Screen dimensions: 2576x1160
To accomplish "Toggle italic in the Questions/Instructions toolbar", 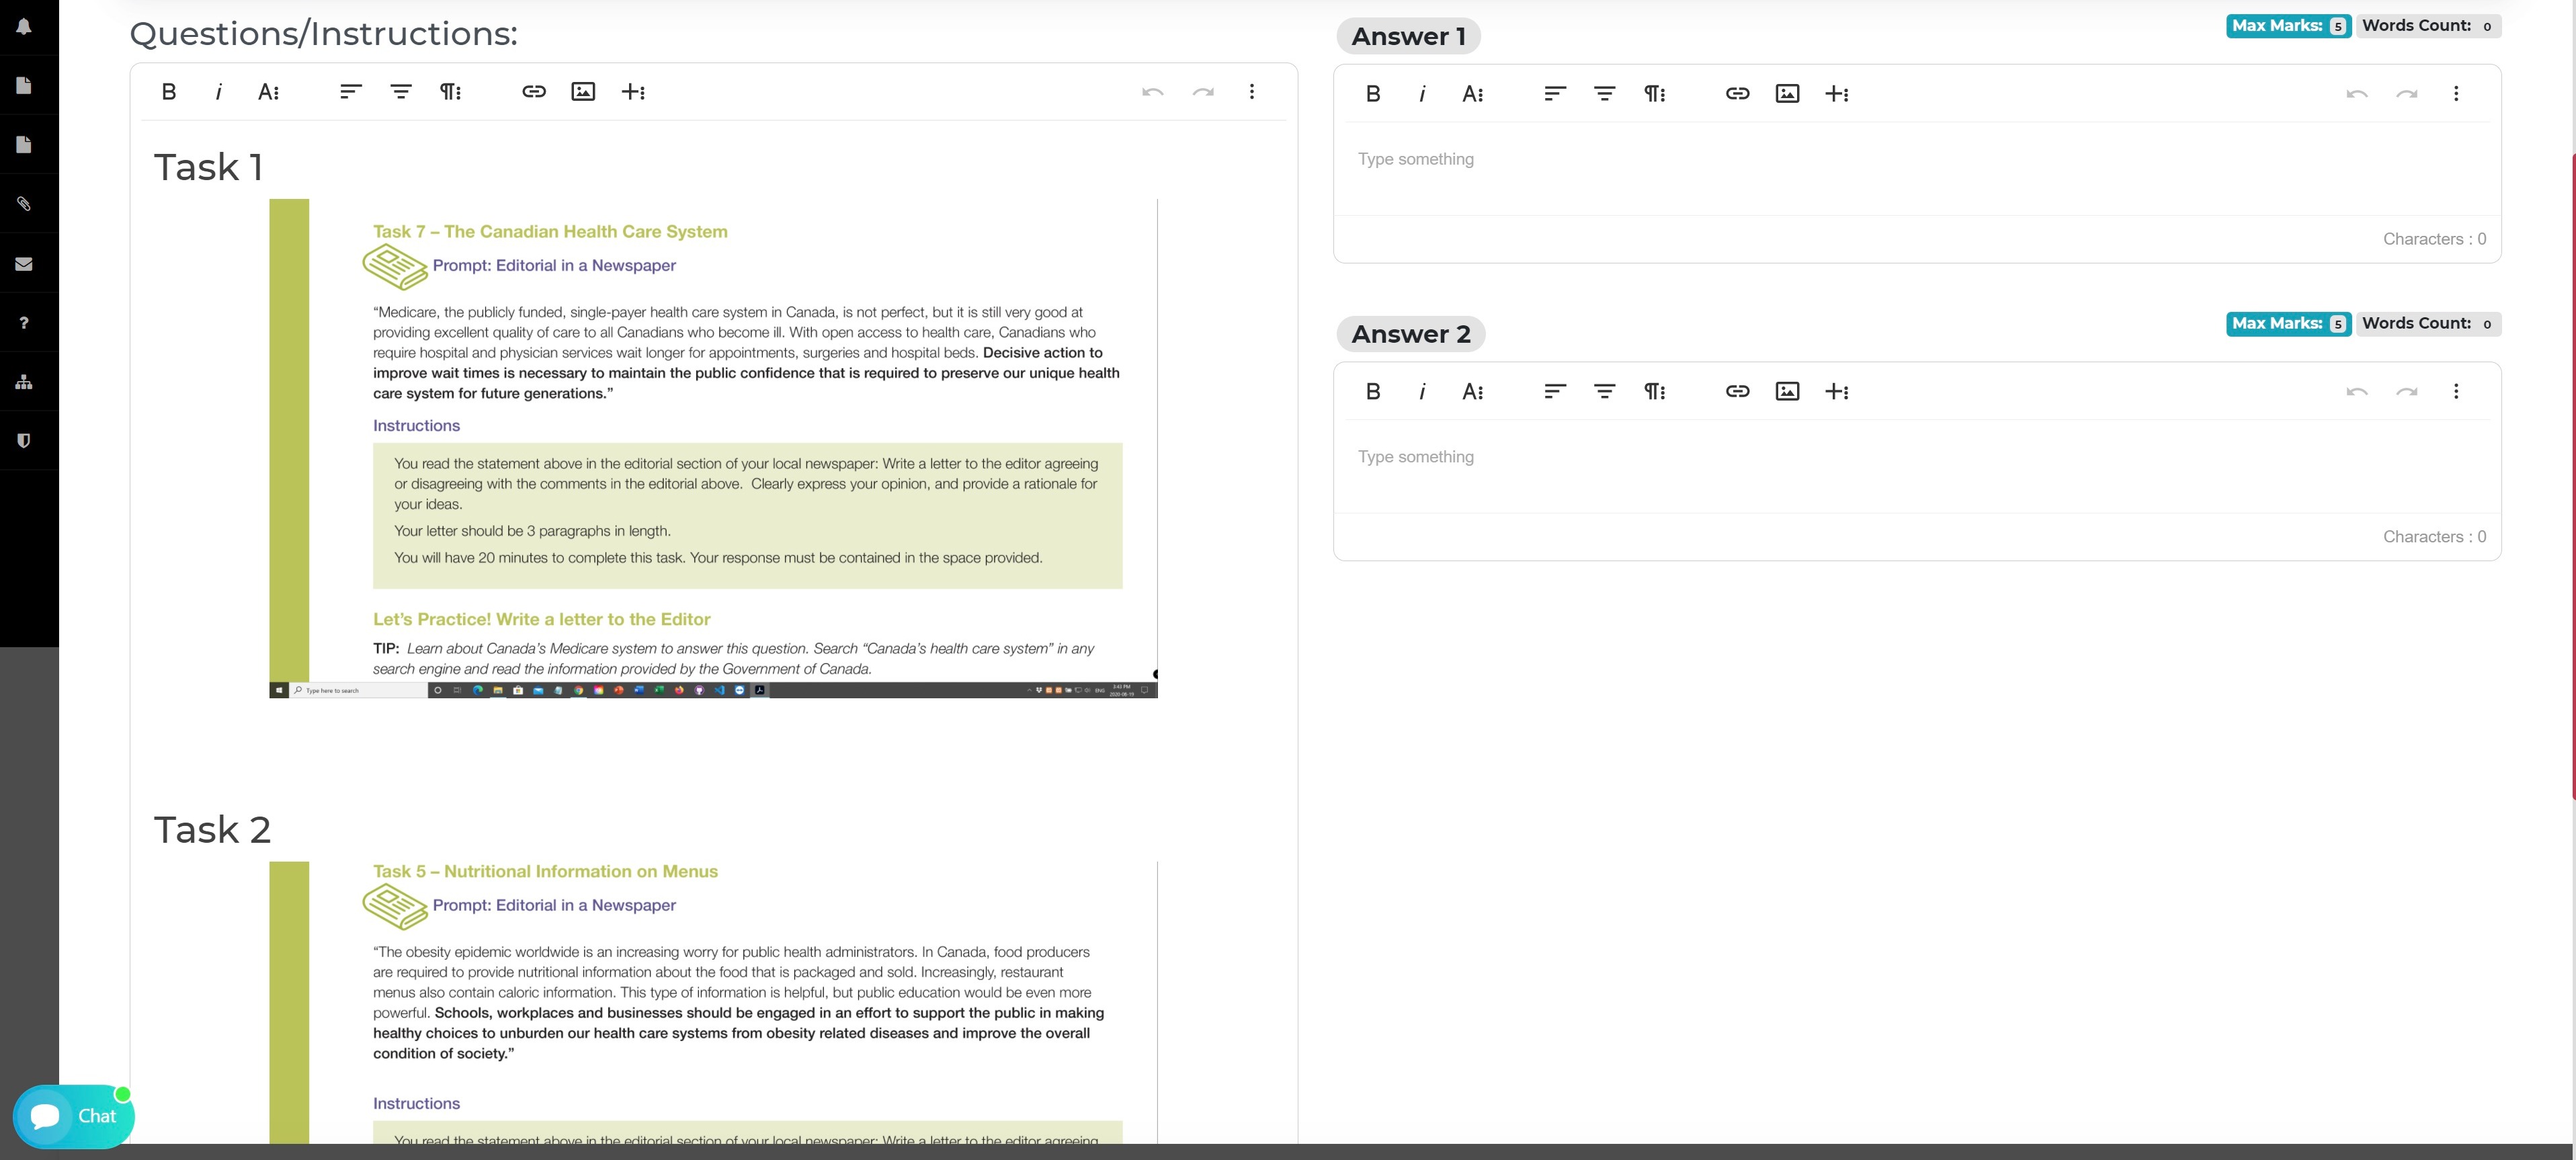I will [218, 91].
